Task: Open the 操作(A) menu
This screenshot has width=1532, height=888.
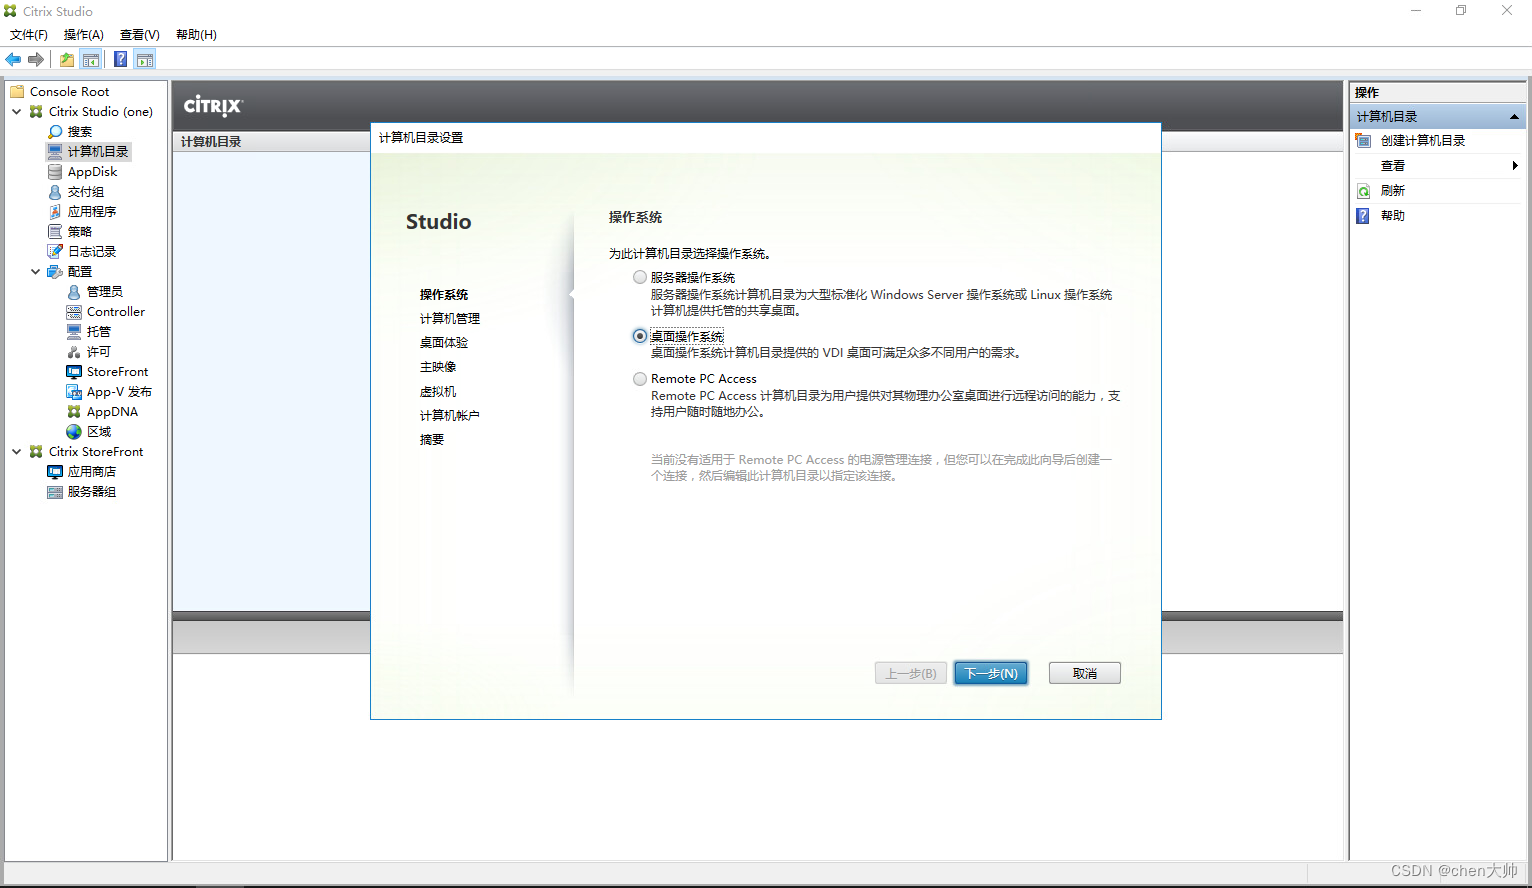Action: 84,35
